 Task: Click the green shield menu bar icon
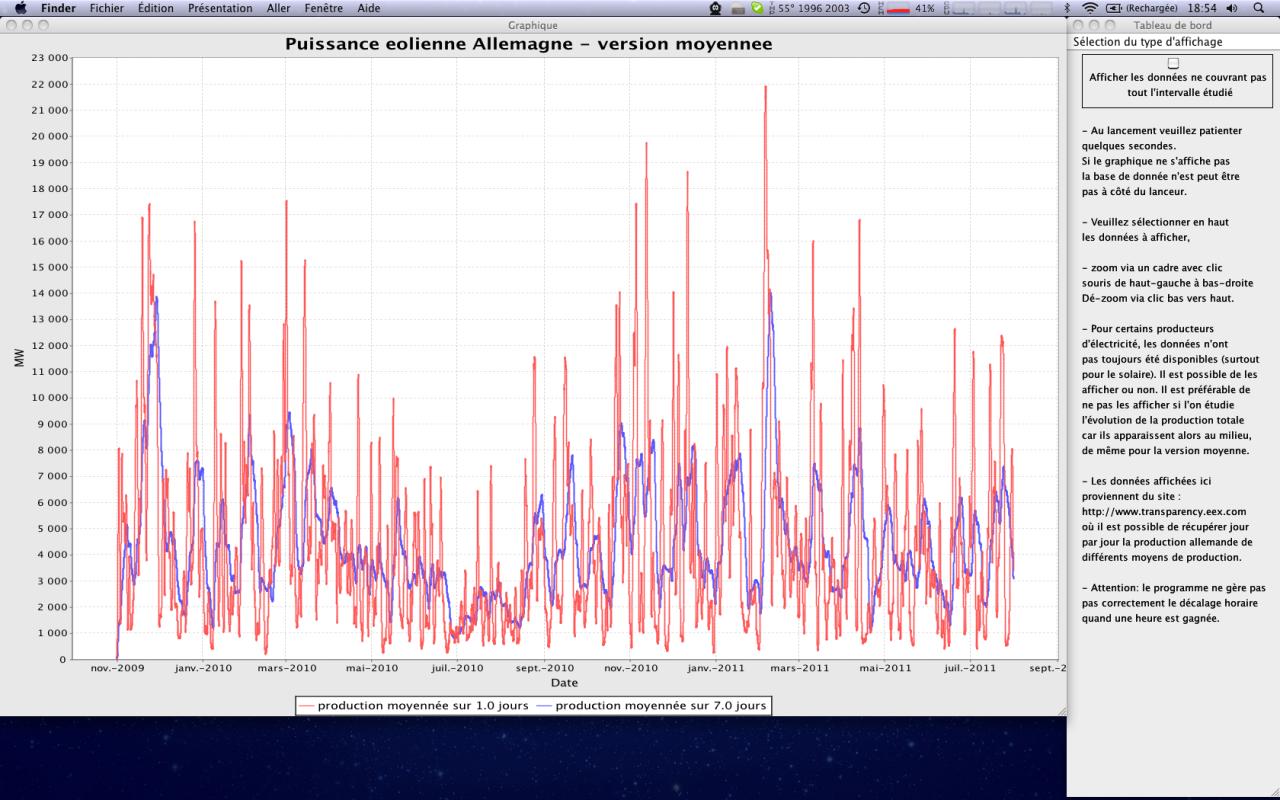[757, 8]
